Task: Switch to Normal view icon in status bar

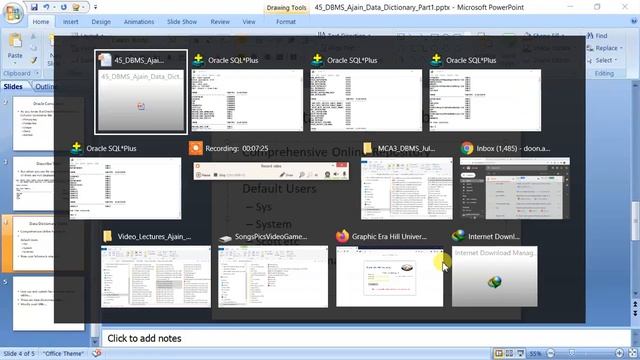Action: 499,353
